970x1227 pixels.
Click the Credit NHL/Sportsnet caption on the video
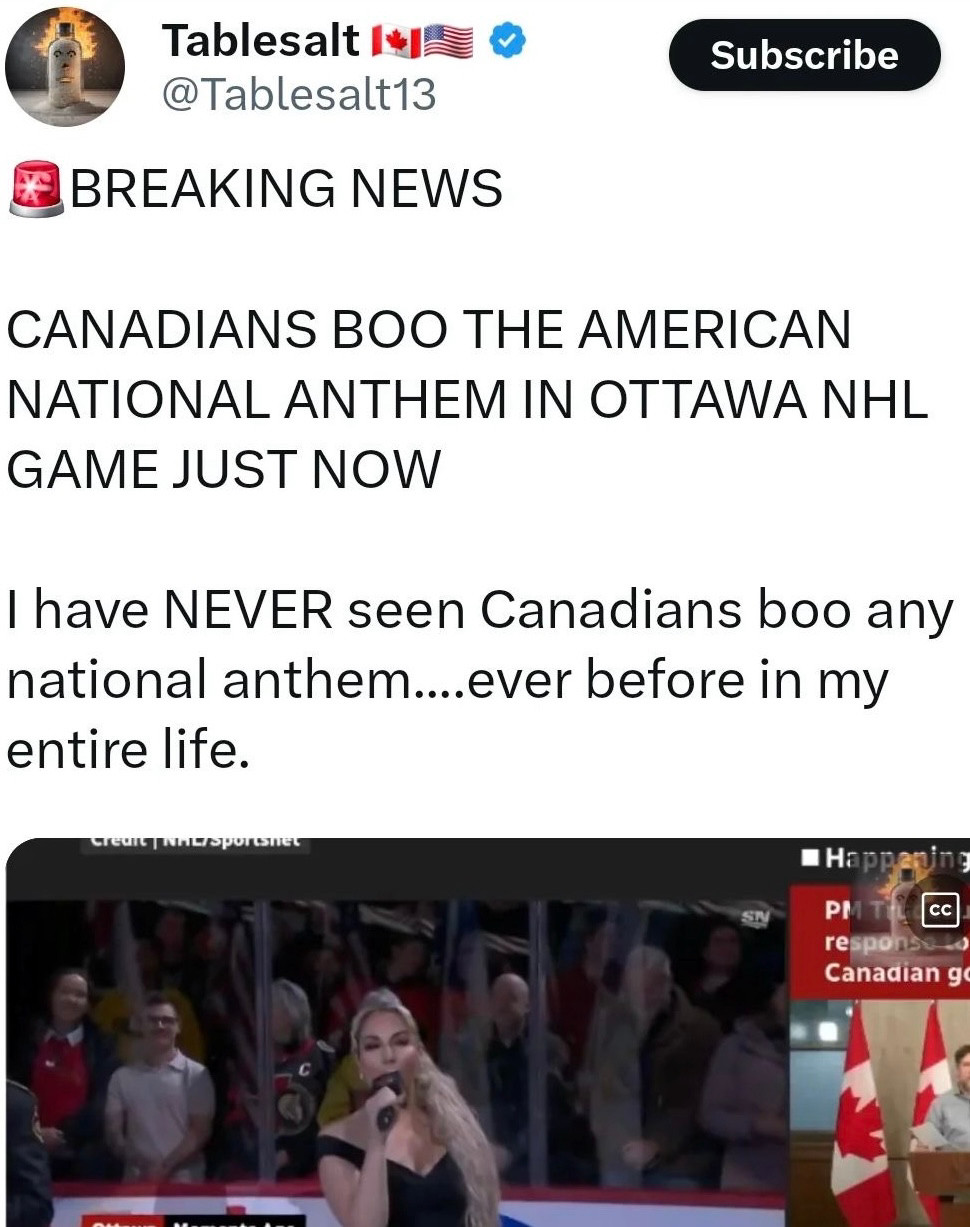coord(195,842)
